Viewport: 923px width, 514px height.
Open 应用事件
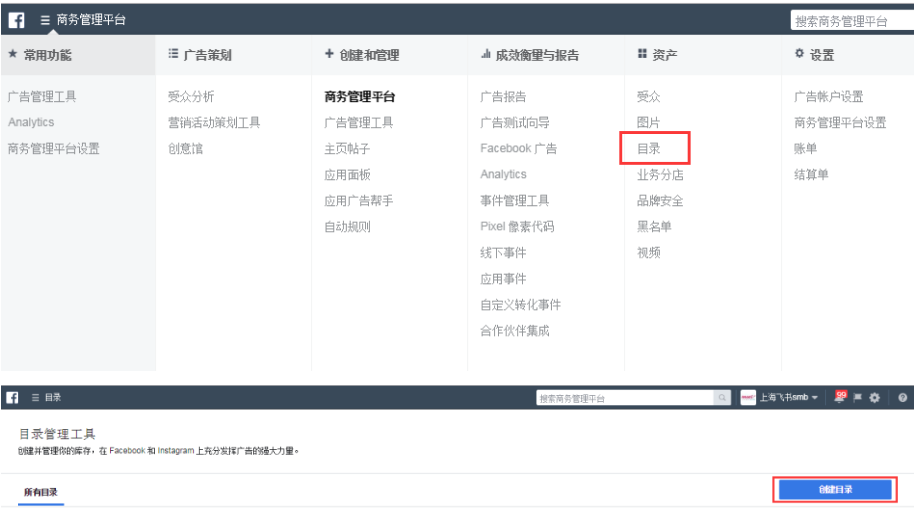pos(503,278)
